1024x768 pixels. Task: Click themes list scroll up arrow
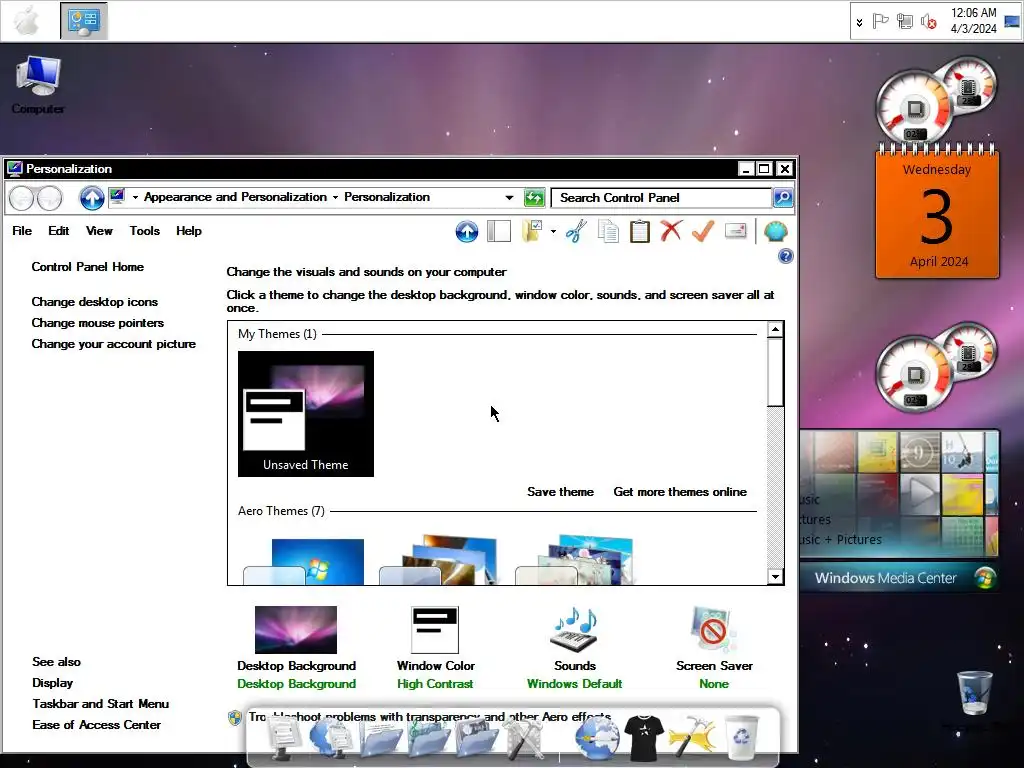tap(775, 329)
